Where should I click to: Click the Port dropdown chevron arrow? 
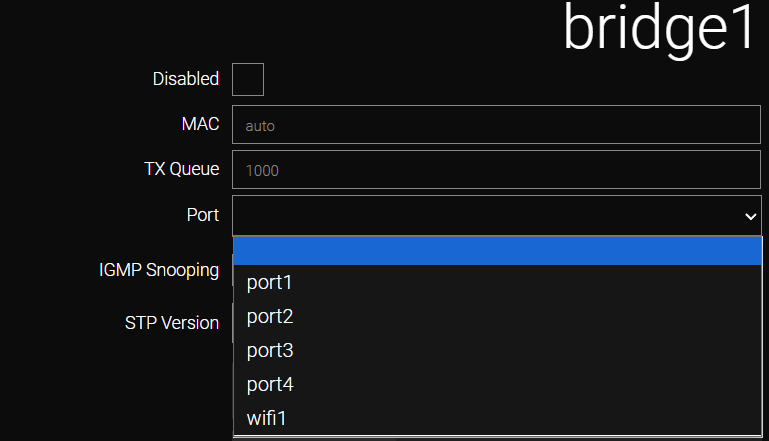click(750, 216)
